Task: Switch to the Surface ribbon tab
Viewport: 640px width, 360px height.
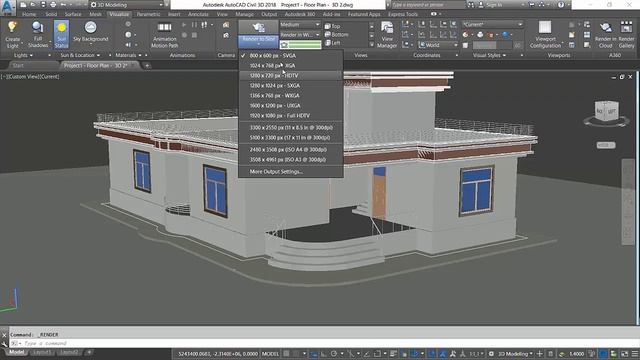Action: click(73, 14)
